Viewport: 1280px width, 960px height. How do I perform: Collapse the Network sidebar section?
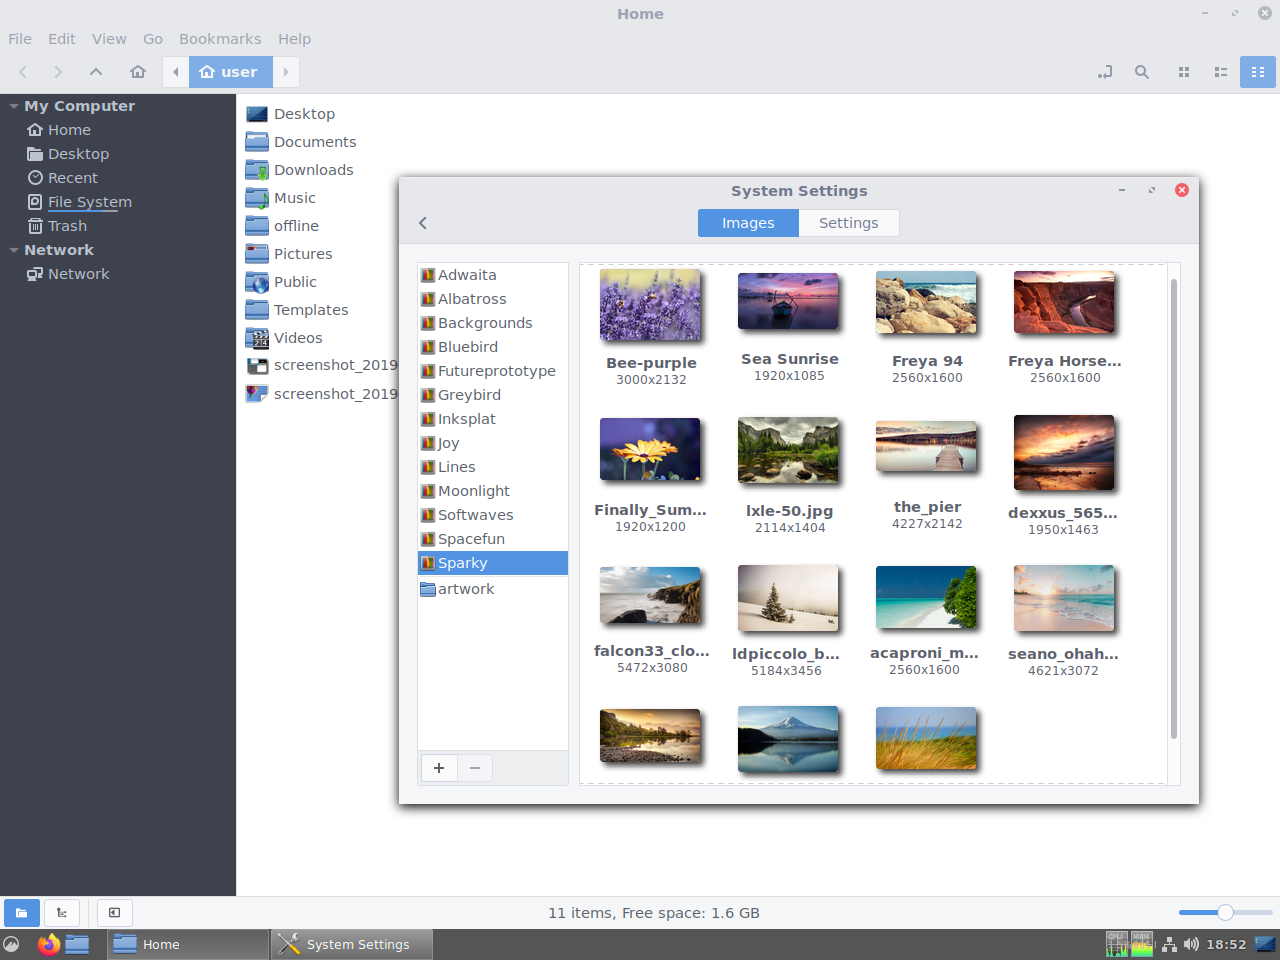coord(14,250)
